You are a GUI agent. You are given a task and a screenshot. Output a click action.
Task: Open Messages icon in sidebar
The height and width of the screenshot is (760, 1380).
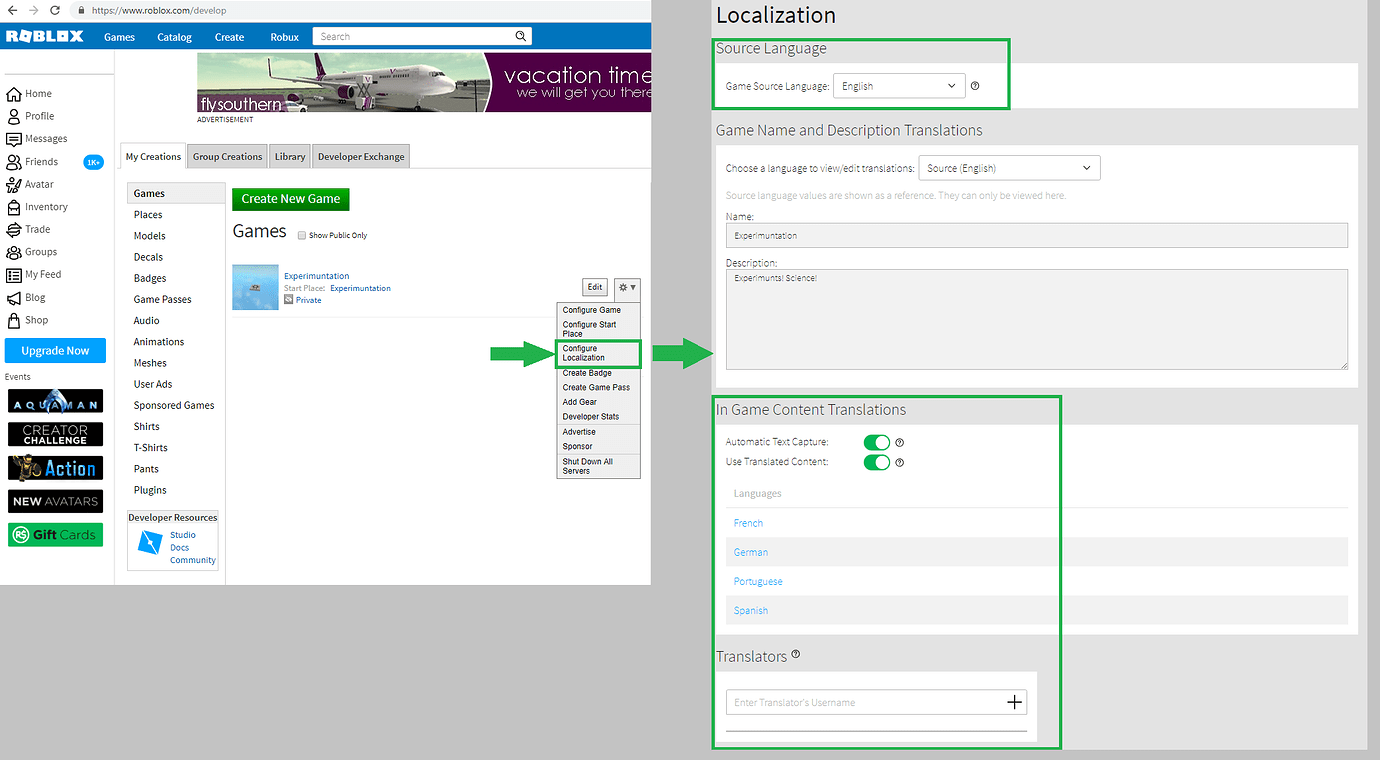pyautogui.click(x=14, y=139)
